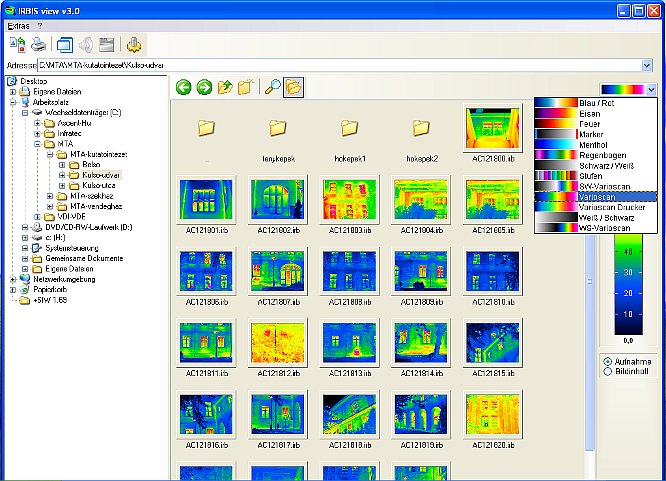Select Systemsteuerung in the tree
The image size is (666, 481).
click(72, 248)
